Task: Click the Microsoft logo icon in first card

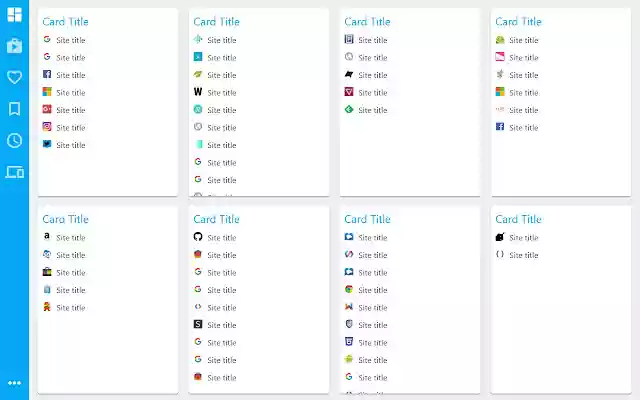Action: [x=47, y=92]
